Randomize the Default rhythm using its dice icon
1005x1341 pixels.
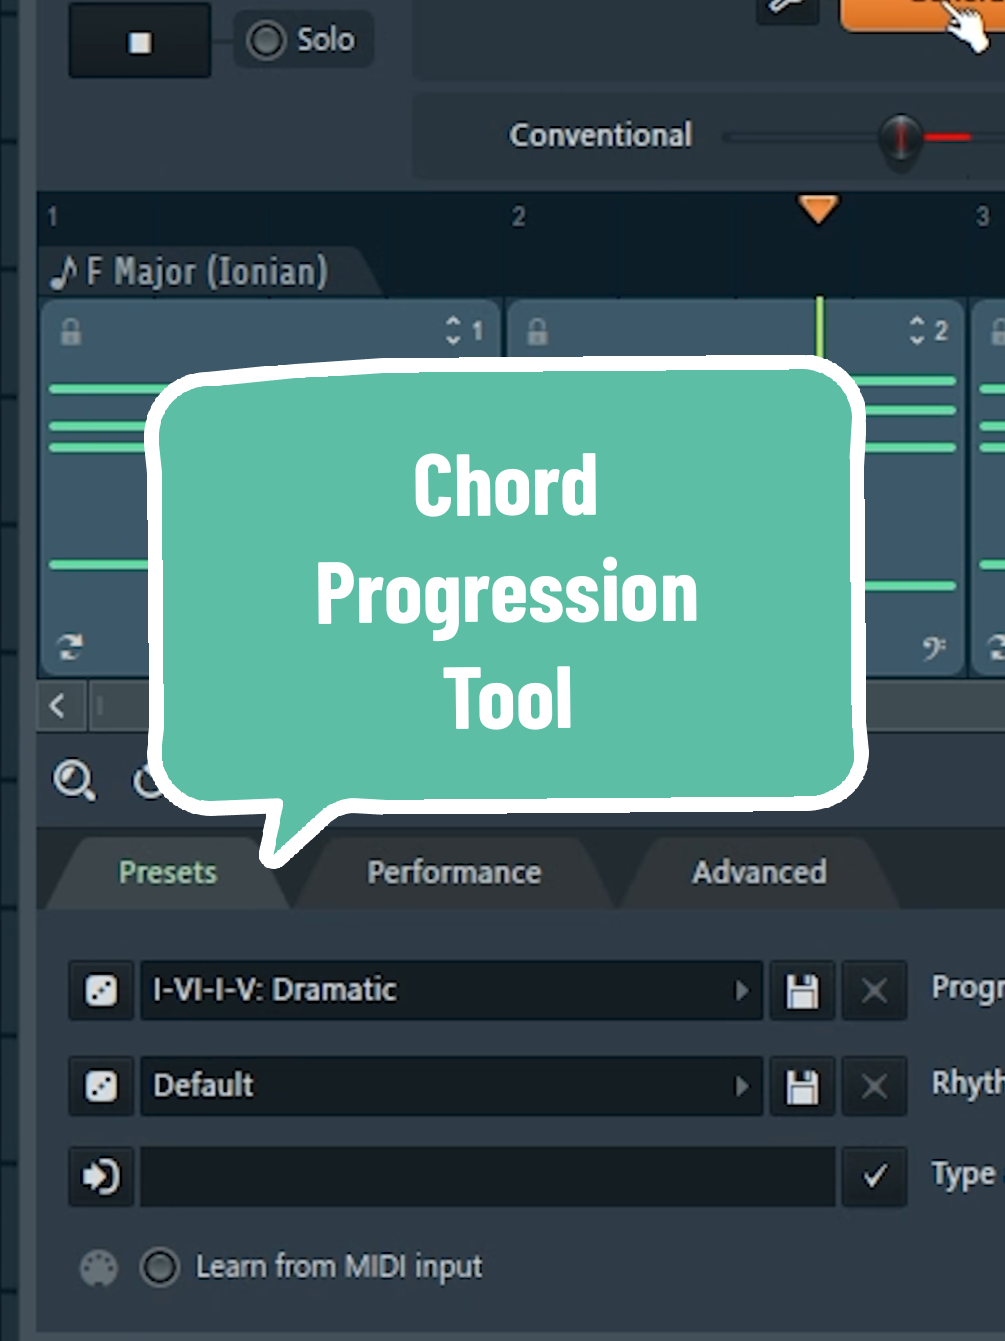tap(100, 1086)
